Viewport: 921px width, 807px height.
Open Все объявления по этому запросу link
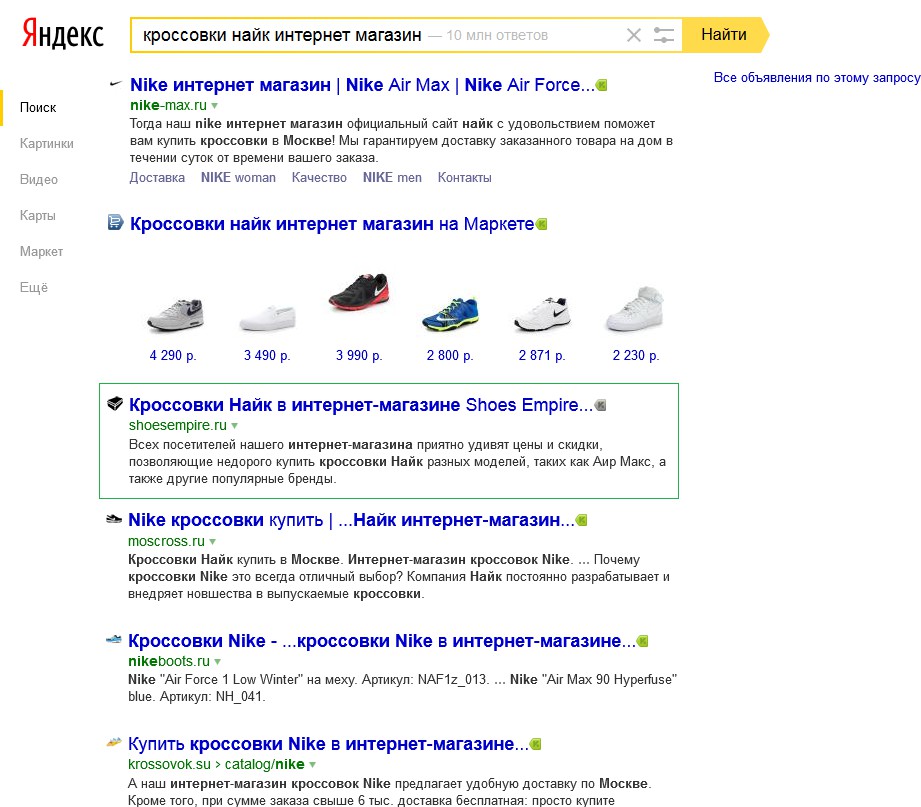click(816, 78)
